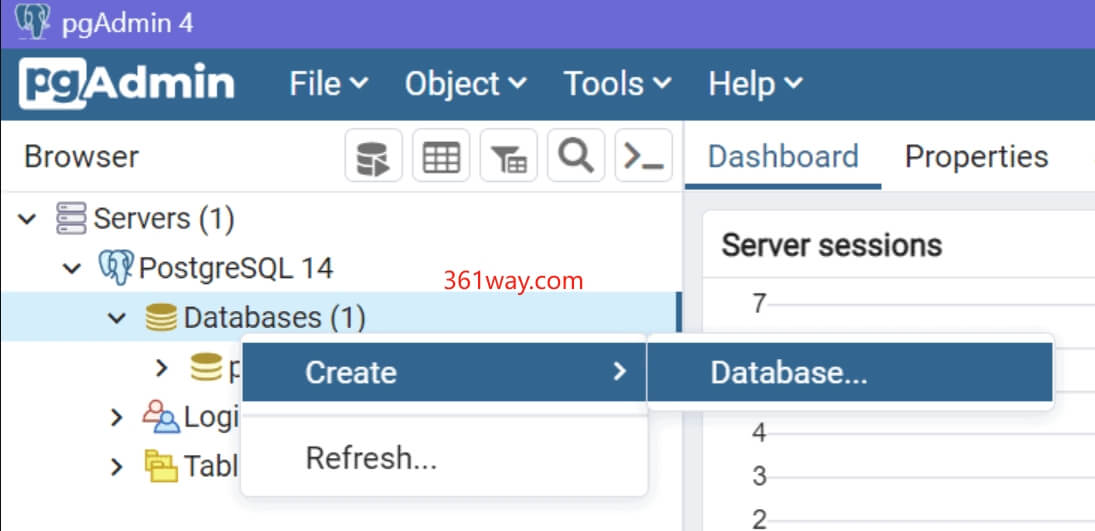
Task: Click the Servers stack icon
Action: tap(71, 219)
